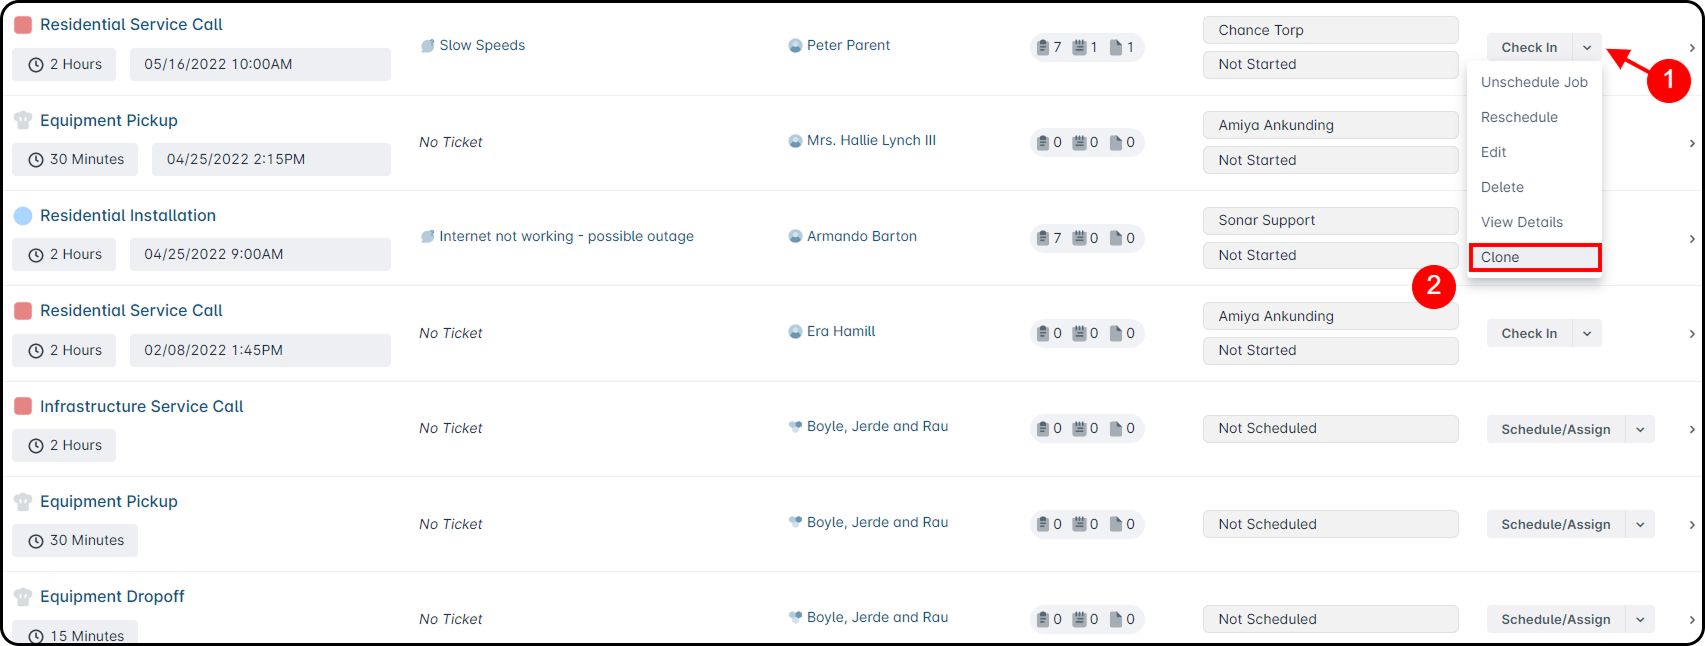
Task: Expand the dropdown arrow next to top Check In
Action: 1587,48
